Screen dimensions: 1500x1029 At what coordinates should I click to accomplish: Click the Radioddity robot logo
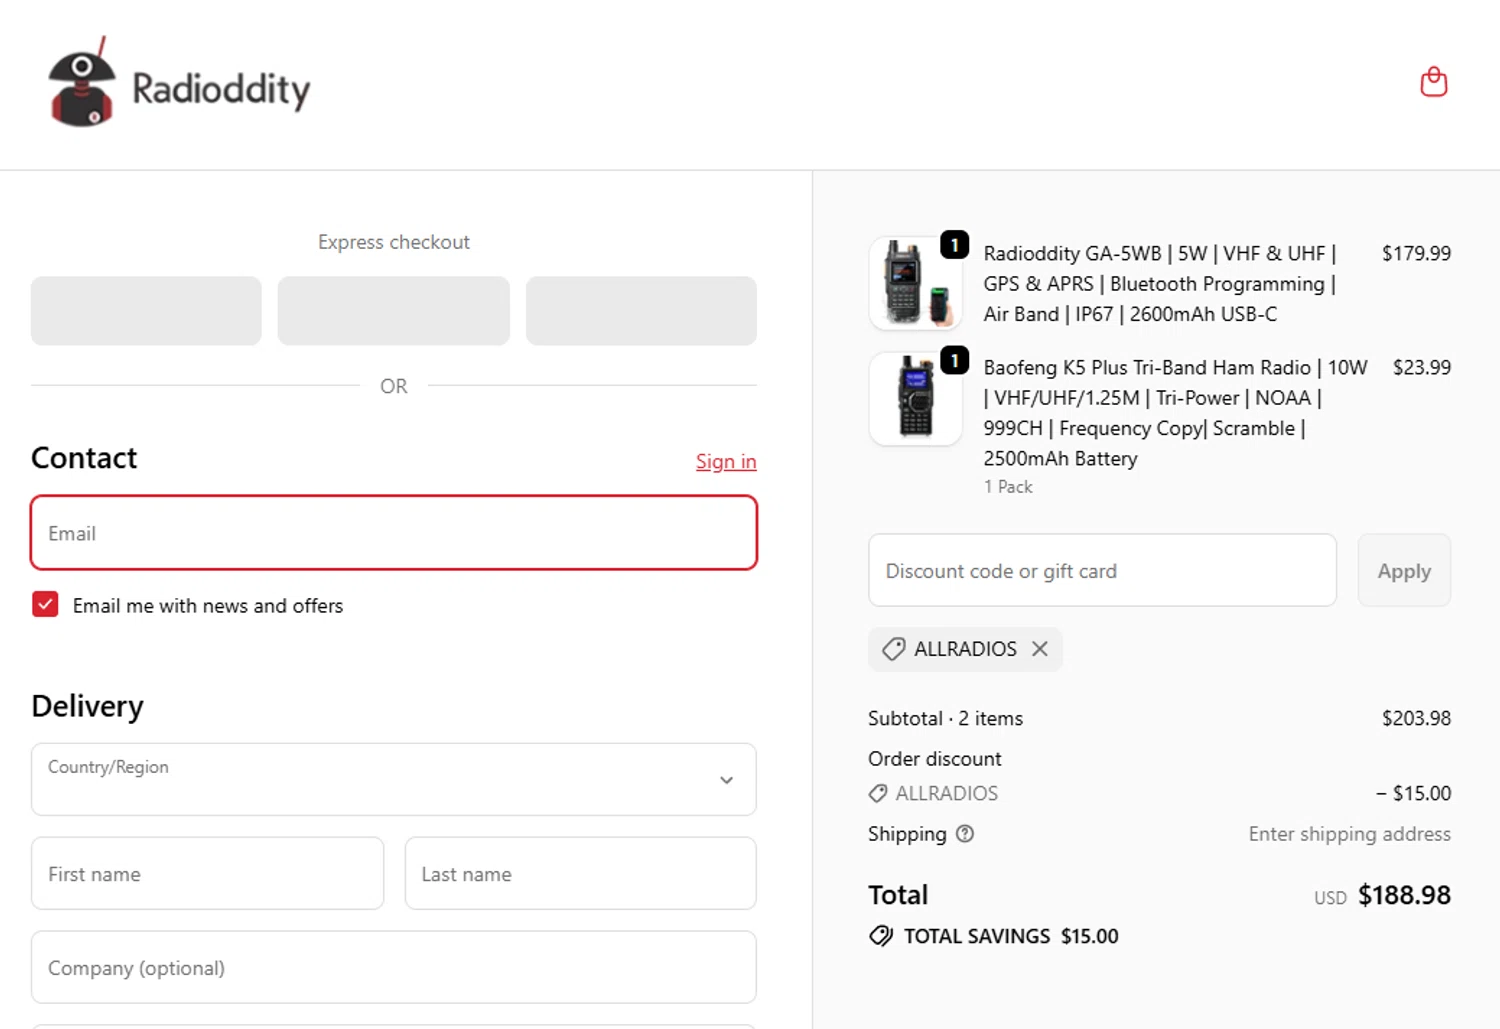click(x=82, y=83)
